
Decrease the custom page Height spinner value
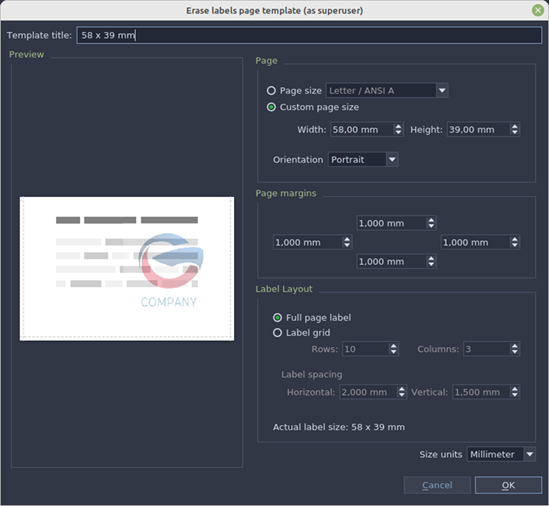click(514, 133)
